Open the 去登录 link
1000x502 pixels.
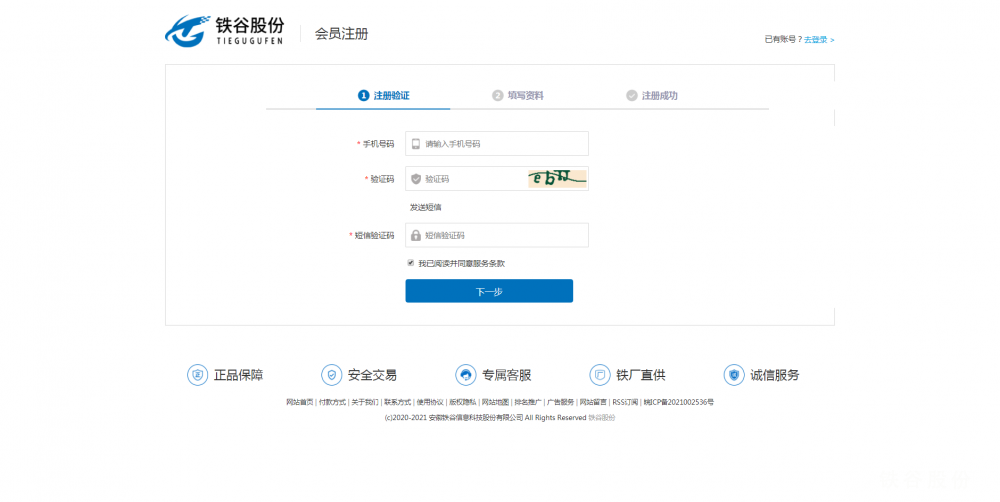point(818,40)
